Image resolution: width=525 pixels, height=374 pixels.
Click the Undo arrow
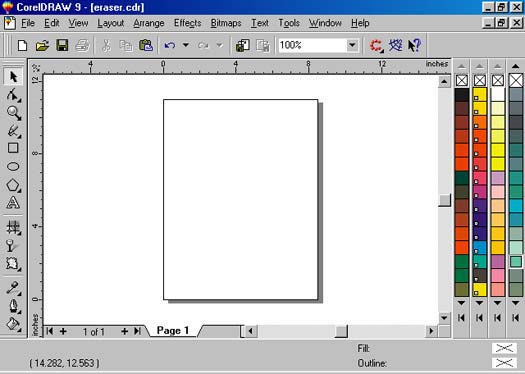click(170, 45)
